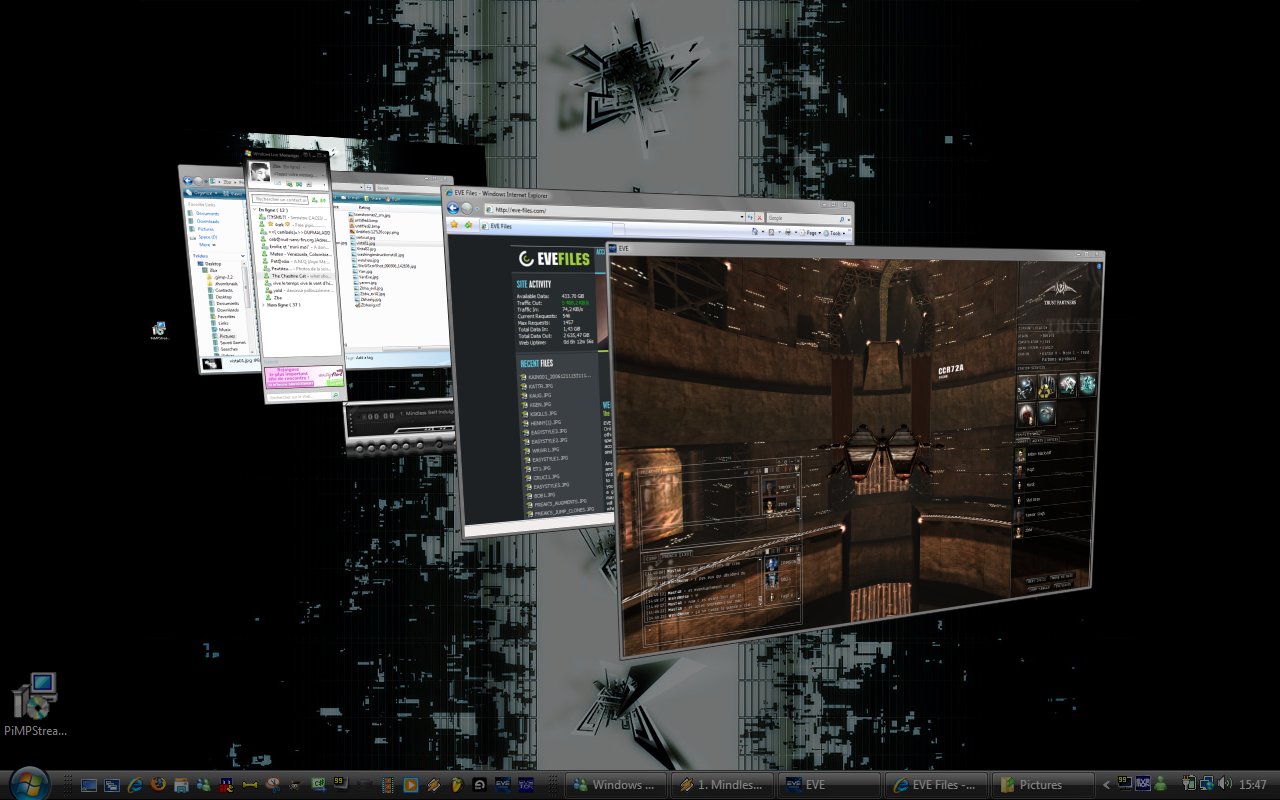This screenshot has width=1280, height=800.
Task: Open the Page dropdown menu in IE
Action: [809, 233]
